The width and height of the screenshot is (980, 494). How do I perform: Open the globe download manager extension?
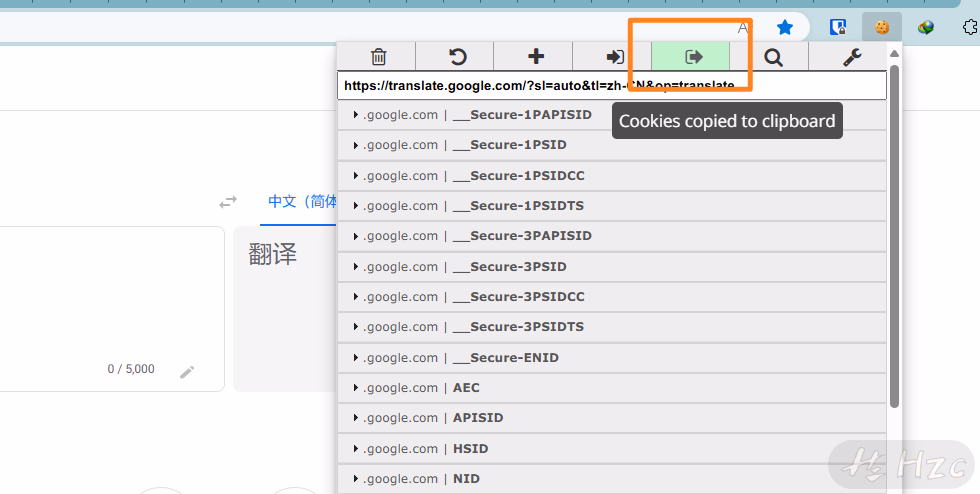(x=926, y=28)
